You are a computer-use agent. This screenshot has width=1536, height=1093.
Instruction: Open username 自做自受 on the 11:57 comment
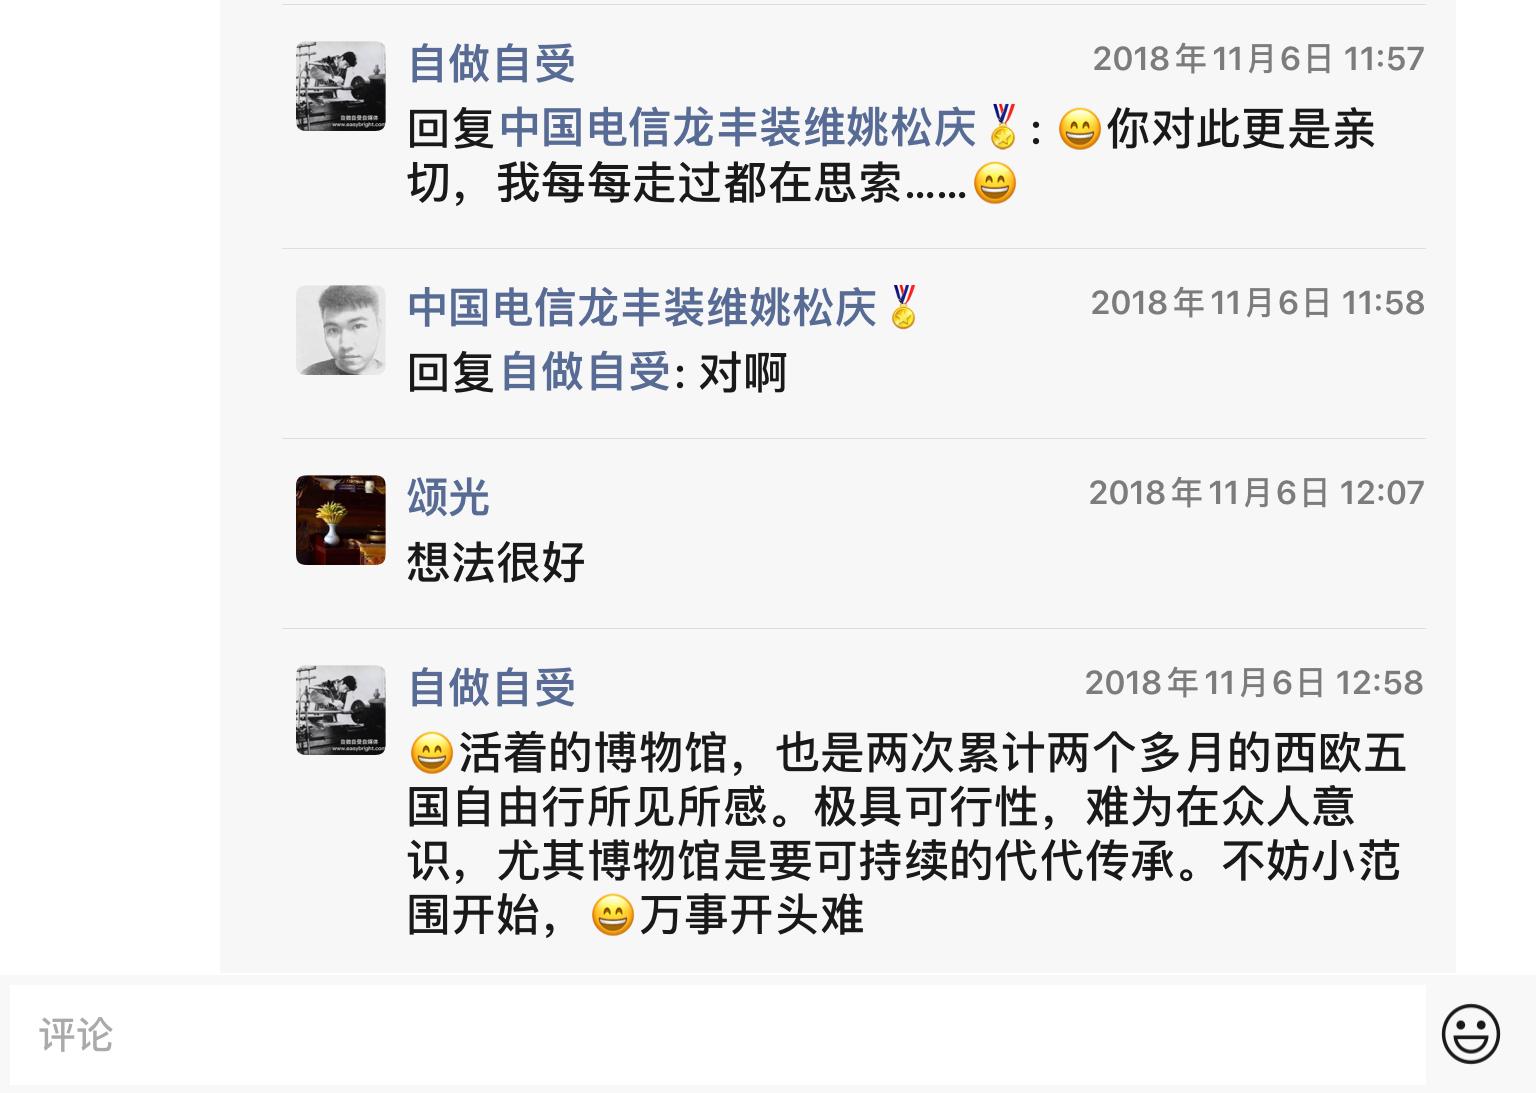click(x=492, y=64)
